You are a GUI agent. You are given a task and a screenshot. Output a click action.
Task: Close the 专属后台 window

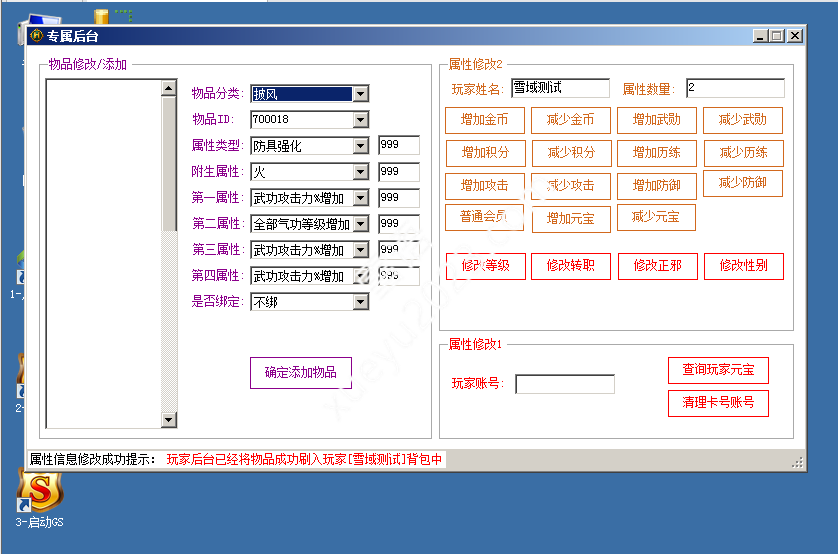click(795, 36)
